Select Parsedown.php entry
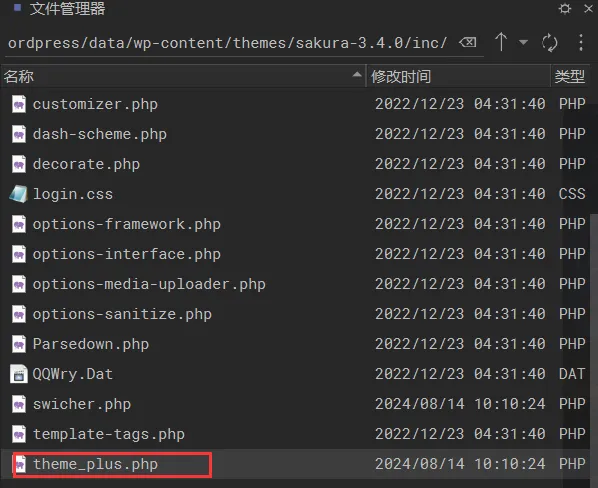598x488 pixels. tap(91, 344)
